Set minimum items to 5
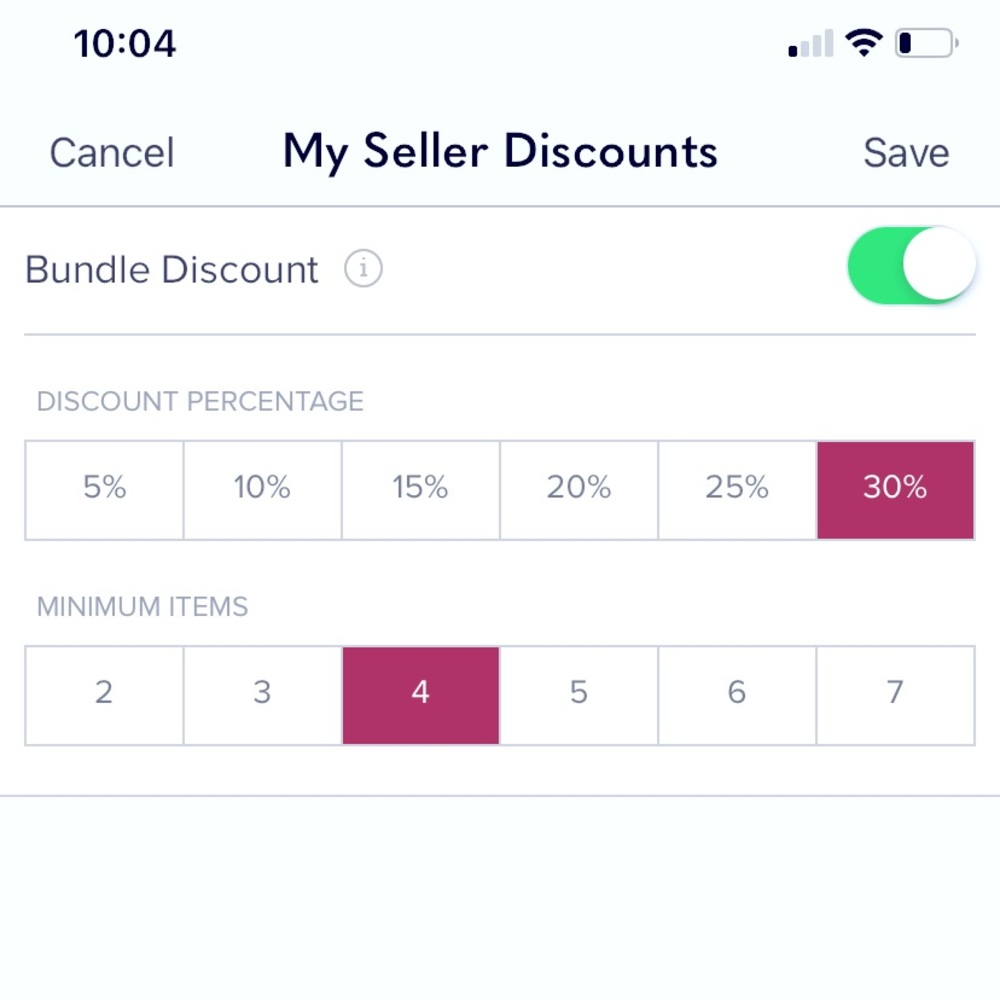1000x1000 pixels. pos(578,694)
